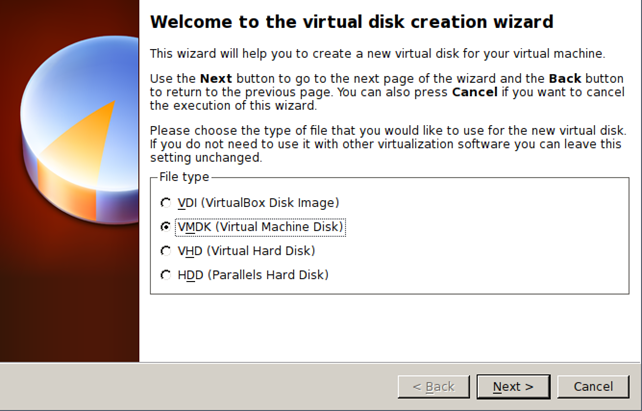642x411 pixels.
Task: Click the grey button bar left of Back
Action: point(200,387)
